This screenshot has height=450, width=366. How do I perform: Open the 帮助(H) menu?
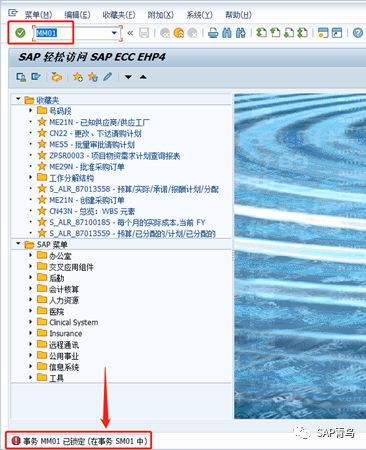[x=238, y=15]
